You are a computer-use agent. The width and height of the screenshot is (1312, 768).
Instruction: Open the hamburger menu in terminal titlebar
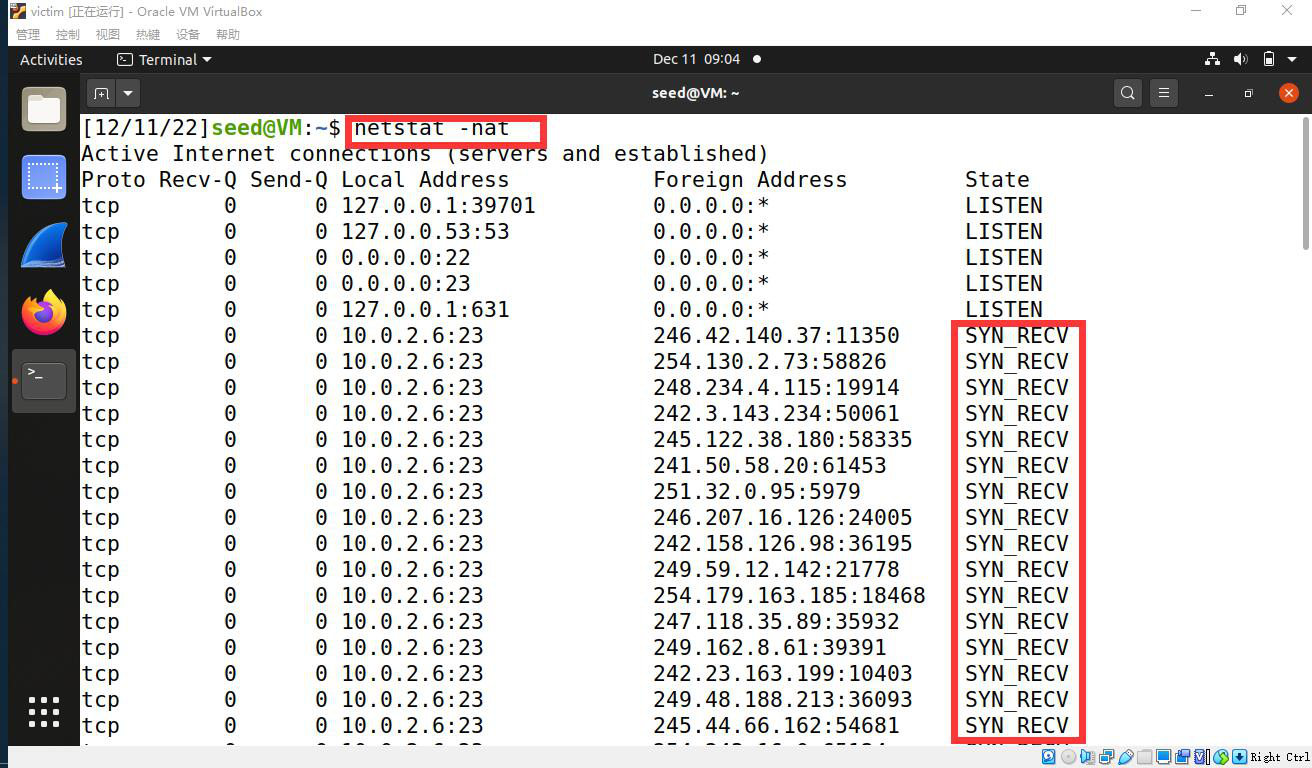[1163, 92]
